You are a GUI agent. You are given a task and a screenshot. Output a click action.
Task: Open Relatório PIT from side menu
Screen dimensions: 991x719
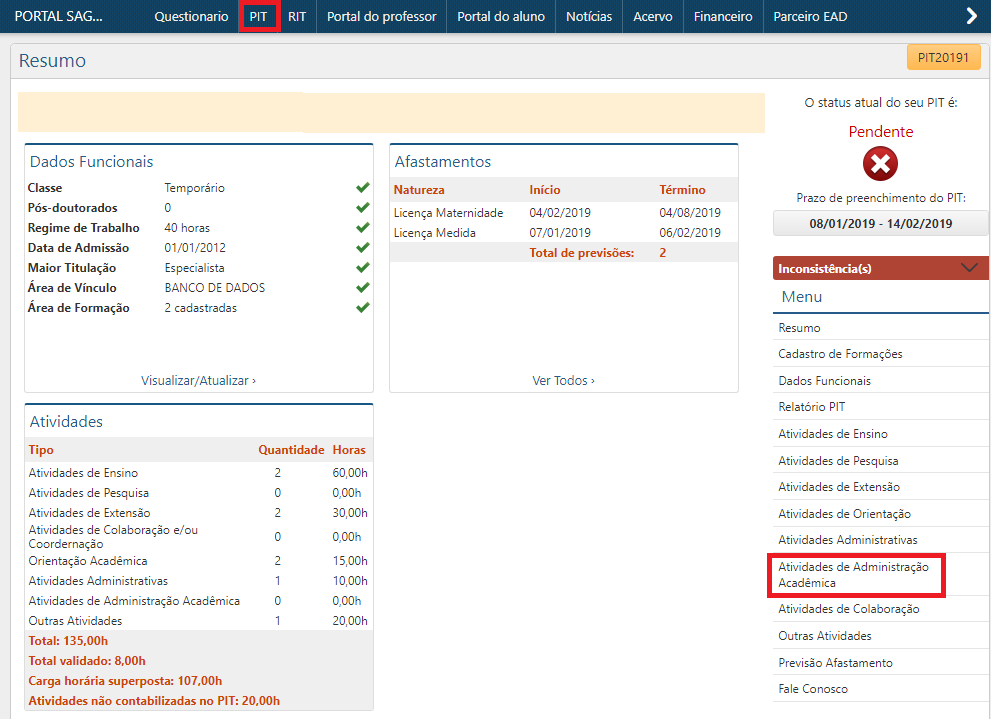[x=811, y=407]
